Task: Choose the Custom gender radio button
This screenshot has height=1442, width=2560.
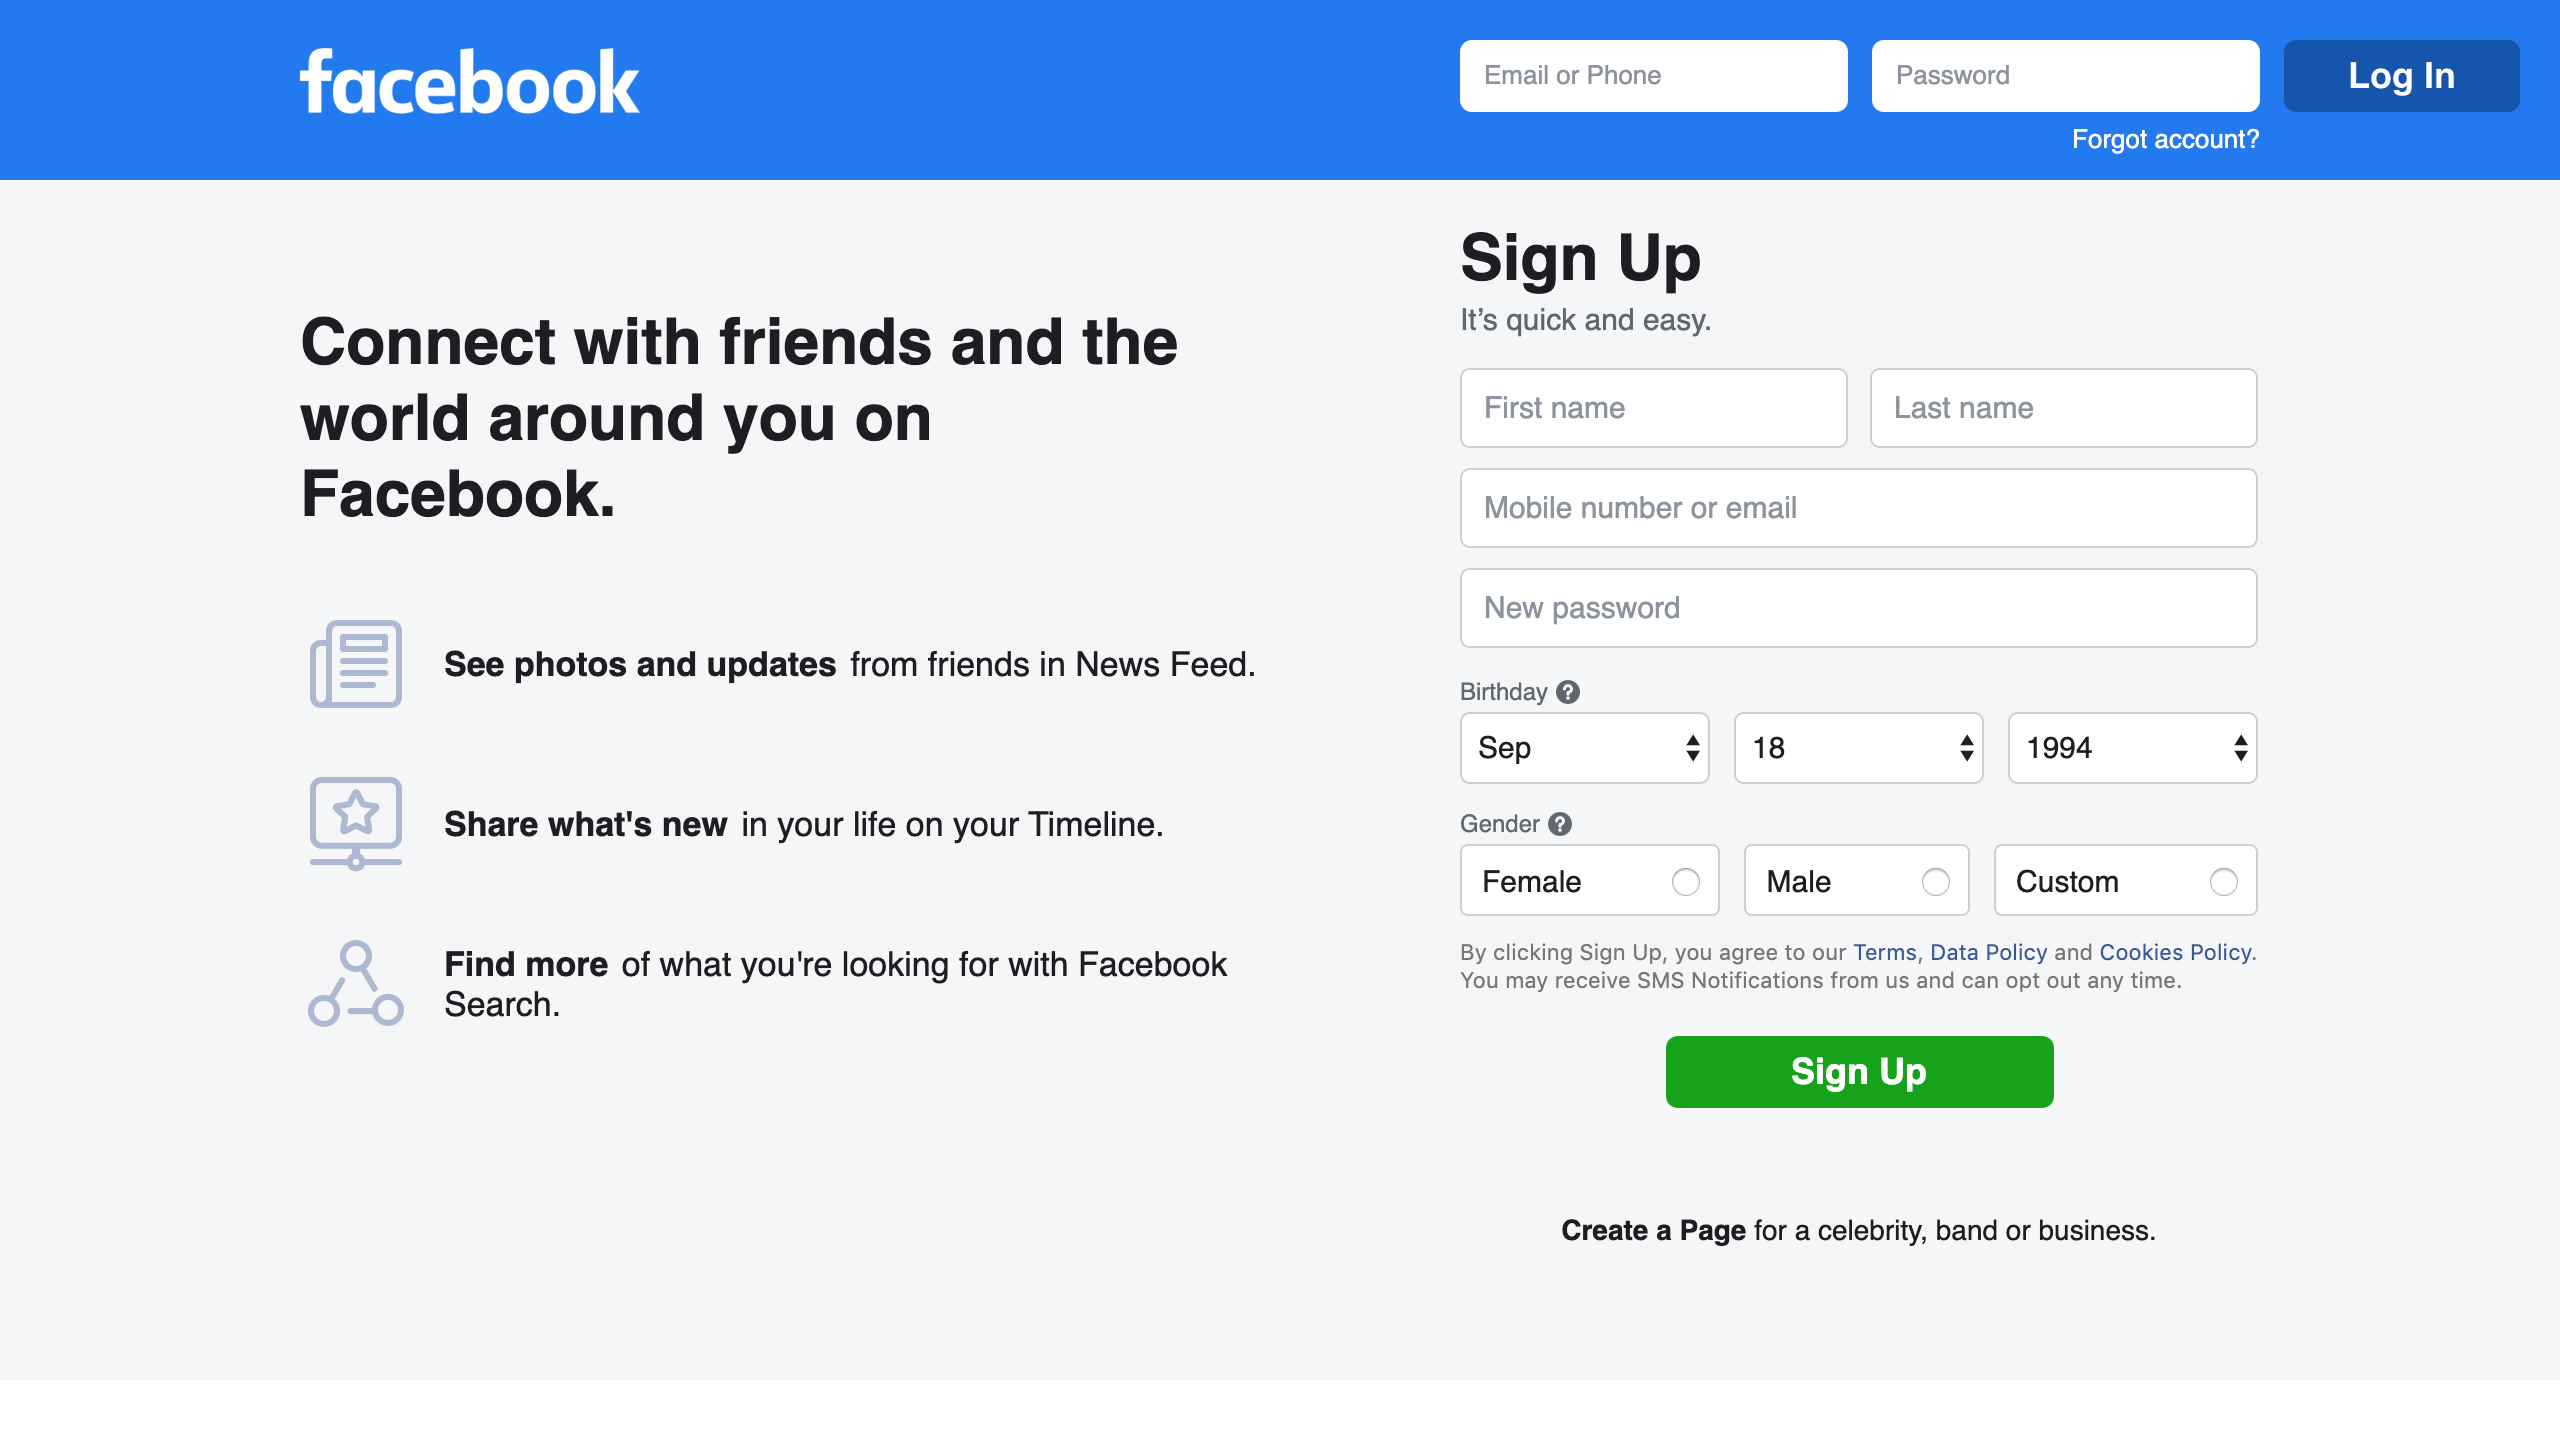Action: pos(2223,882)
